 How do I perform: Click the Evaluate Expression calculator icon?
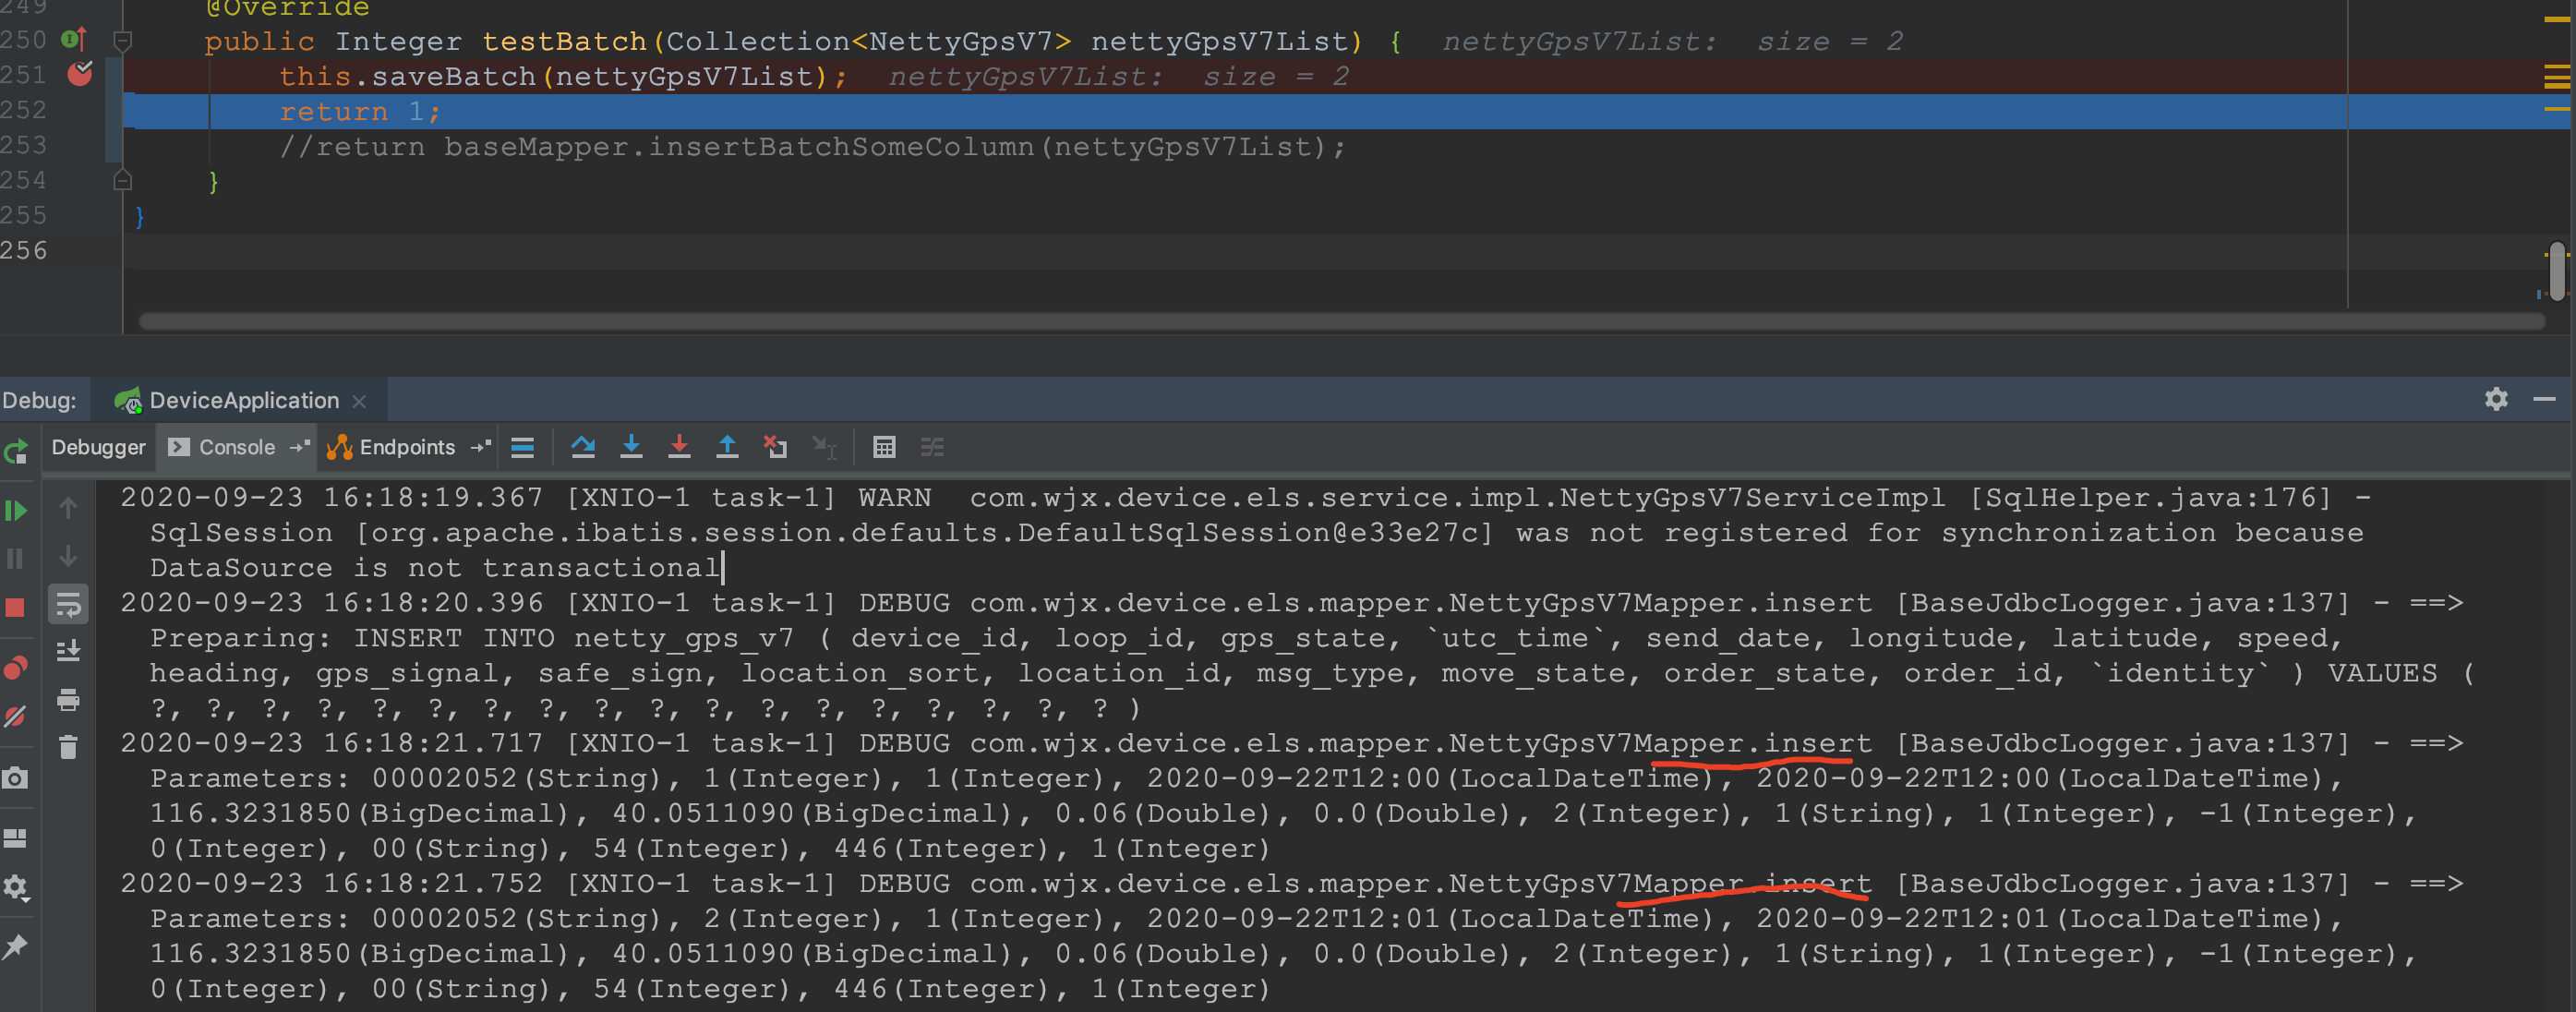(x=884, y=447)
